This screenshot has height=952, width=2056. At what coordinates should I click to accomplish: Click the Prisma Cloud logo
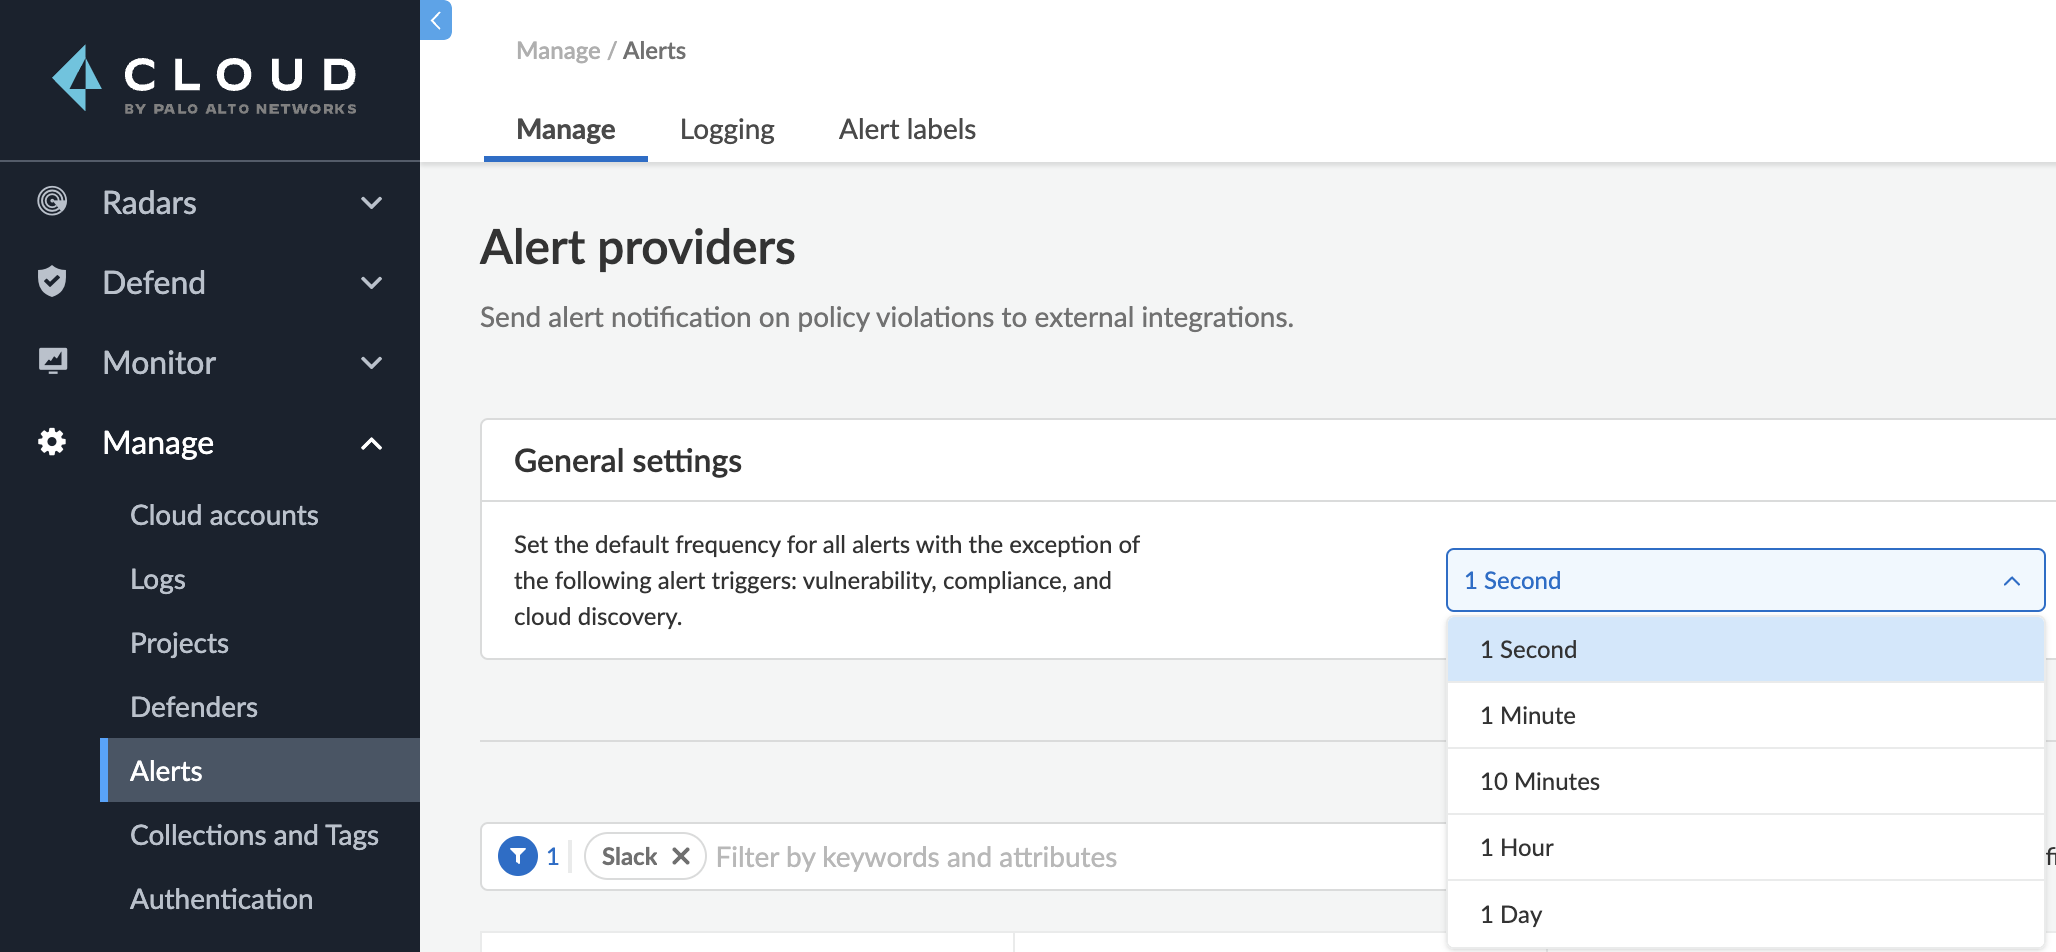[x=205, y=79]
